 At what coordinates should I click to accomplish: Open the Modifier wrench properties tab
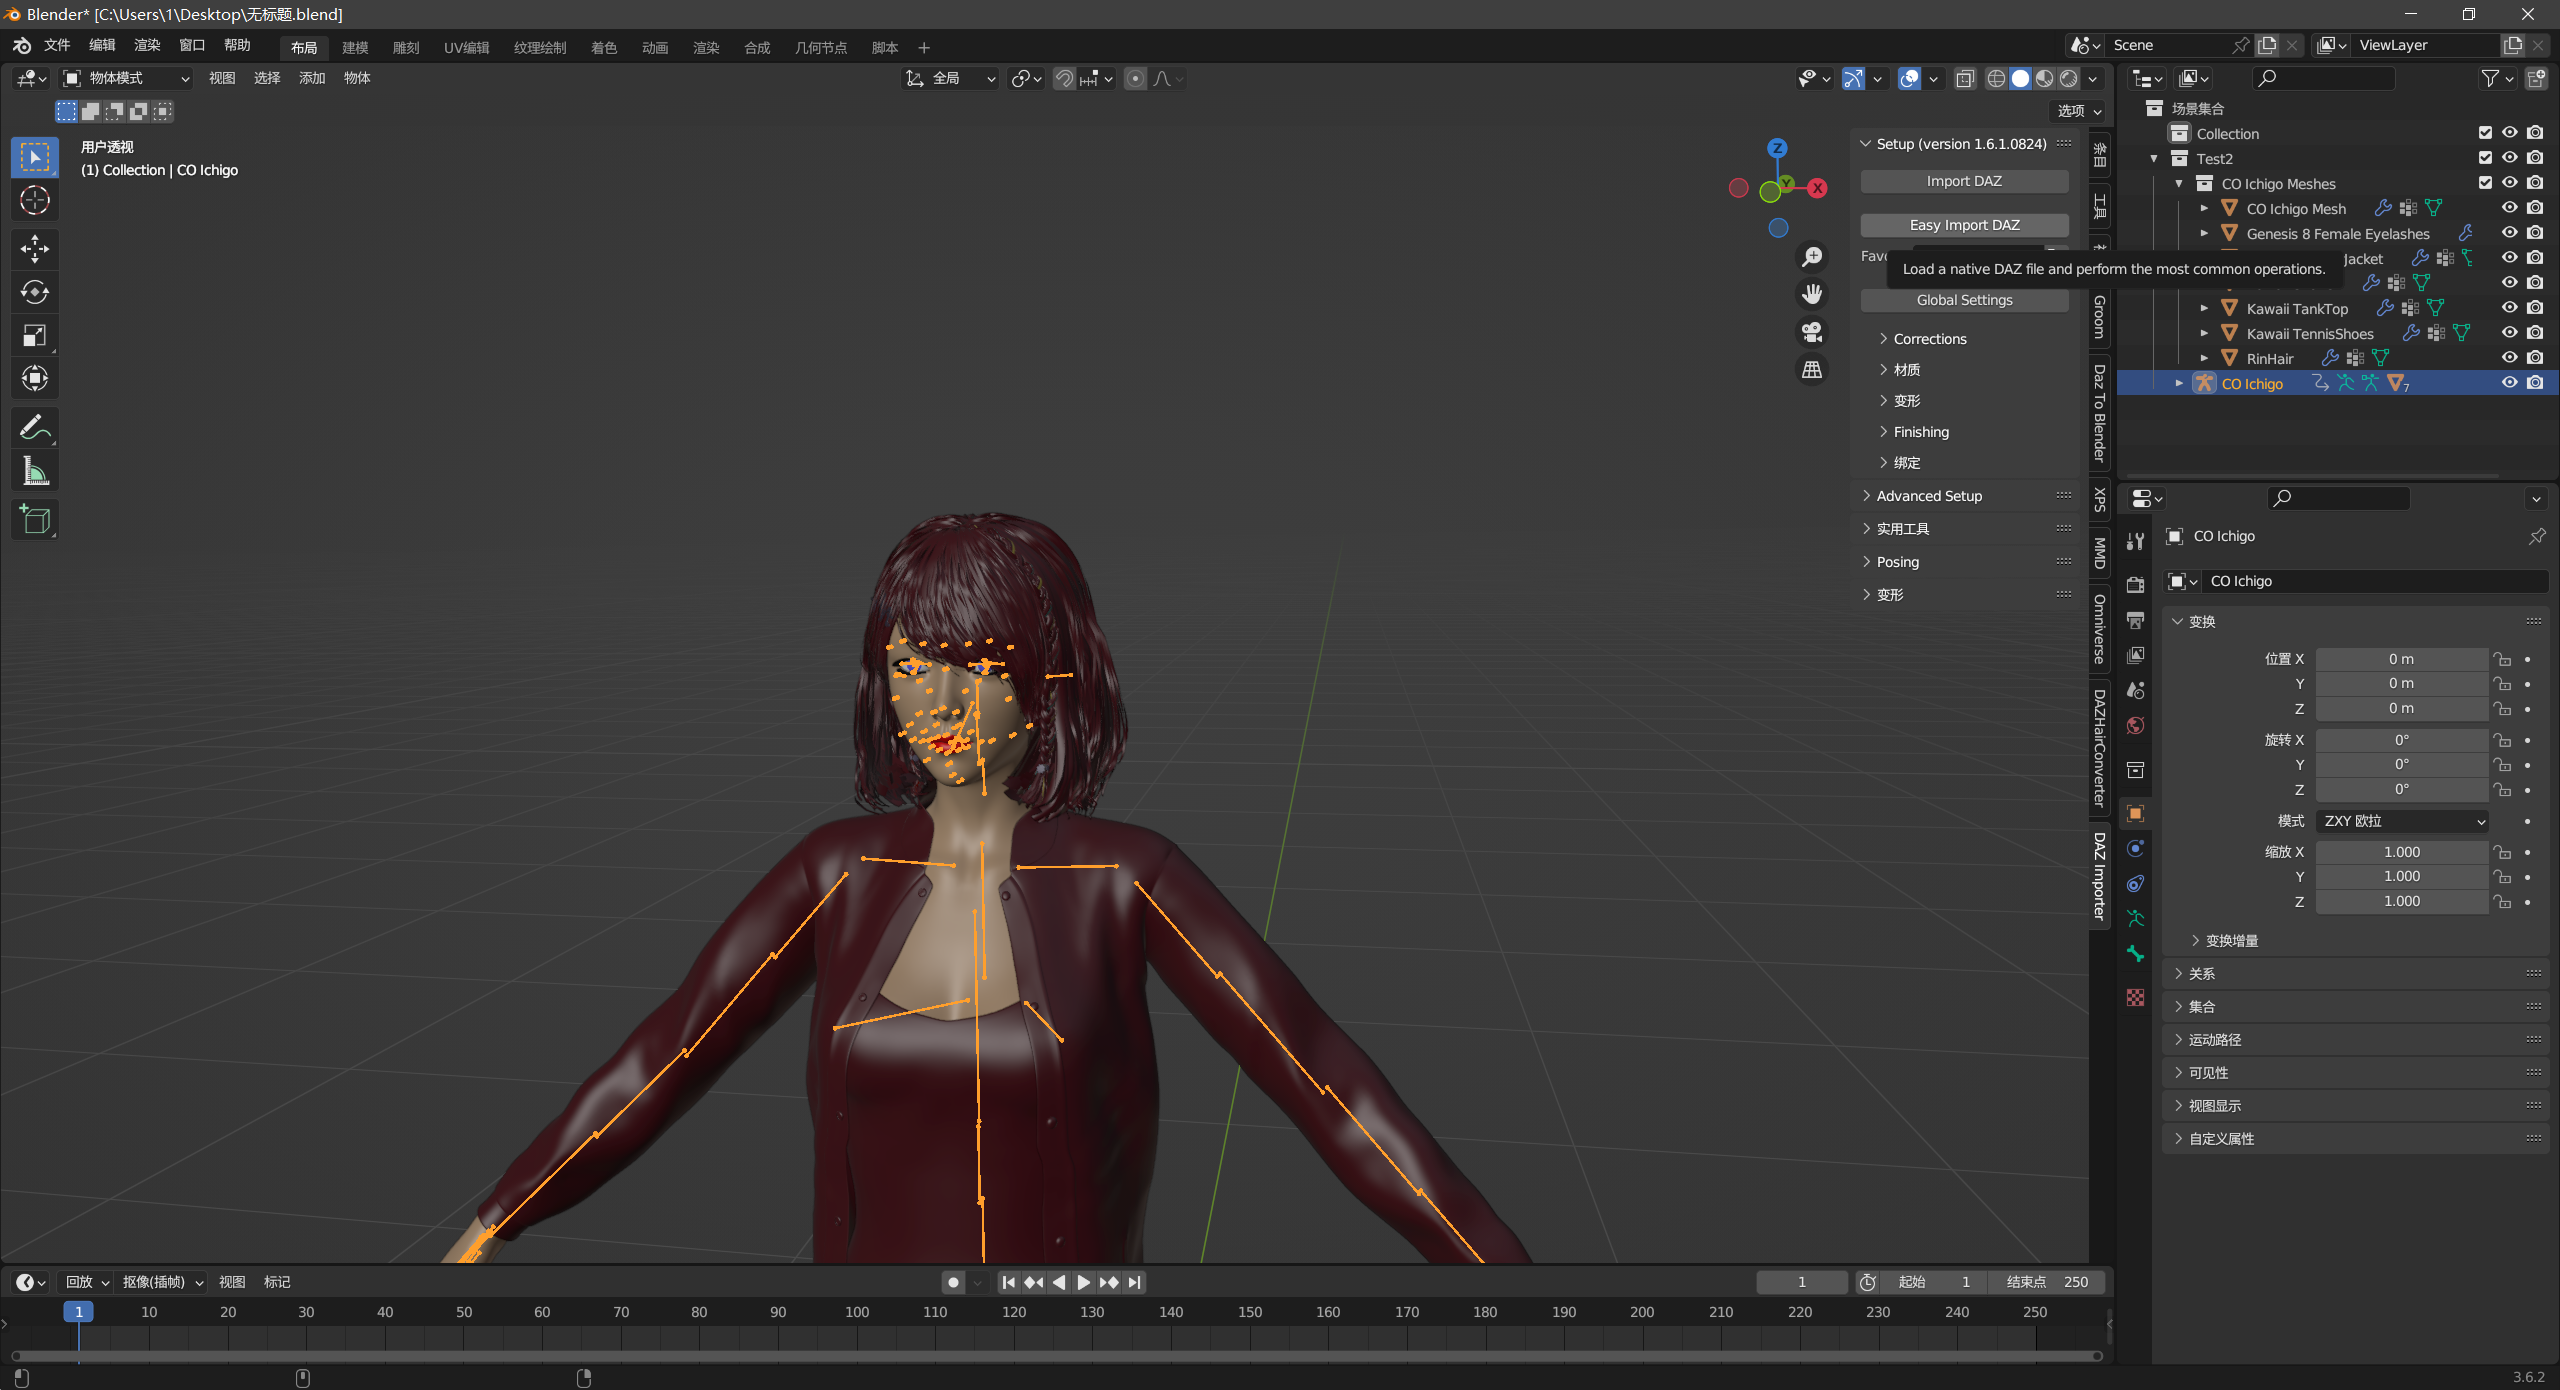point(2136,541)
